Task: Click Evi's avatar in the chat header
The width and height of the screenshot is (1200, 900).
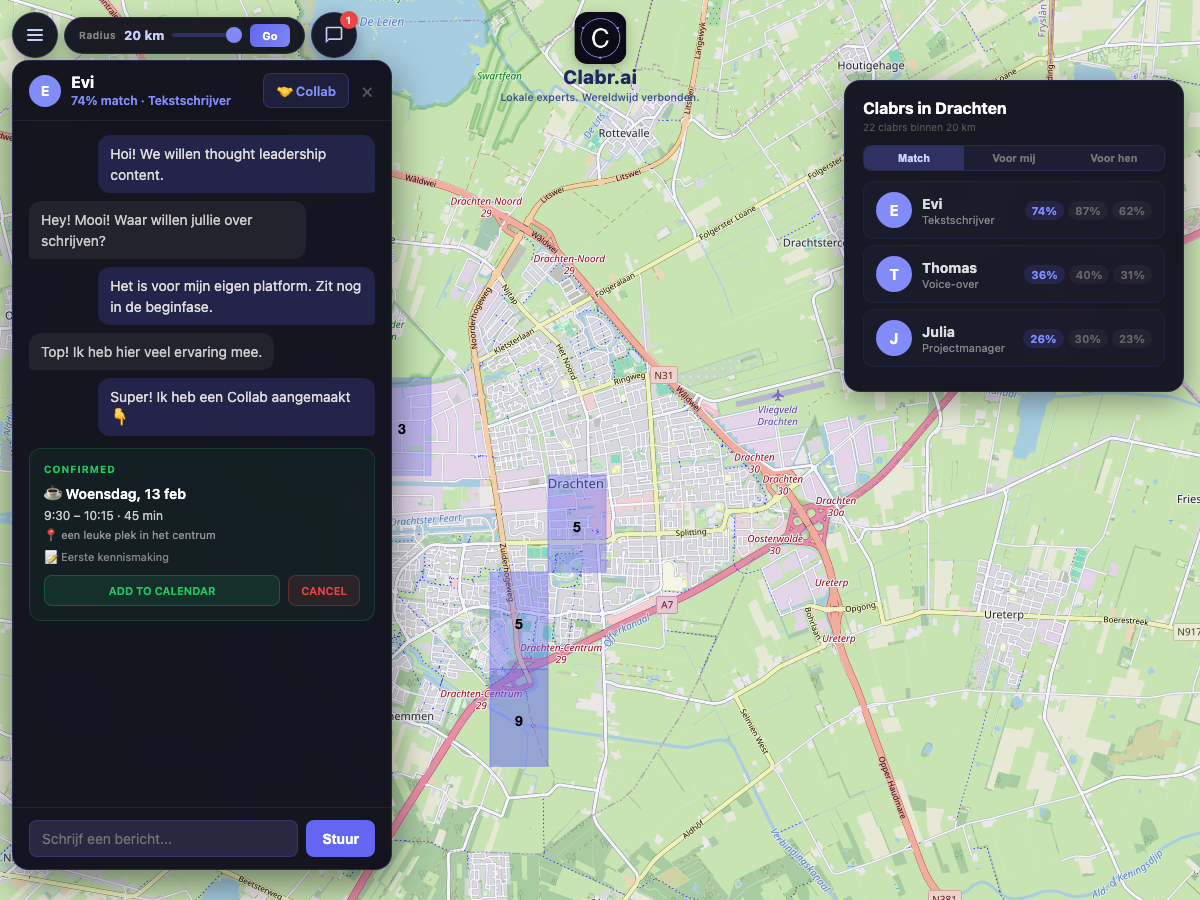Action: 44,90
